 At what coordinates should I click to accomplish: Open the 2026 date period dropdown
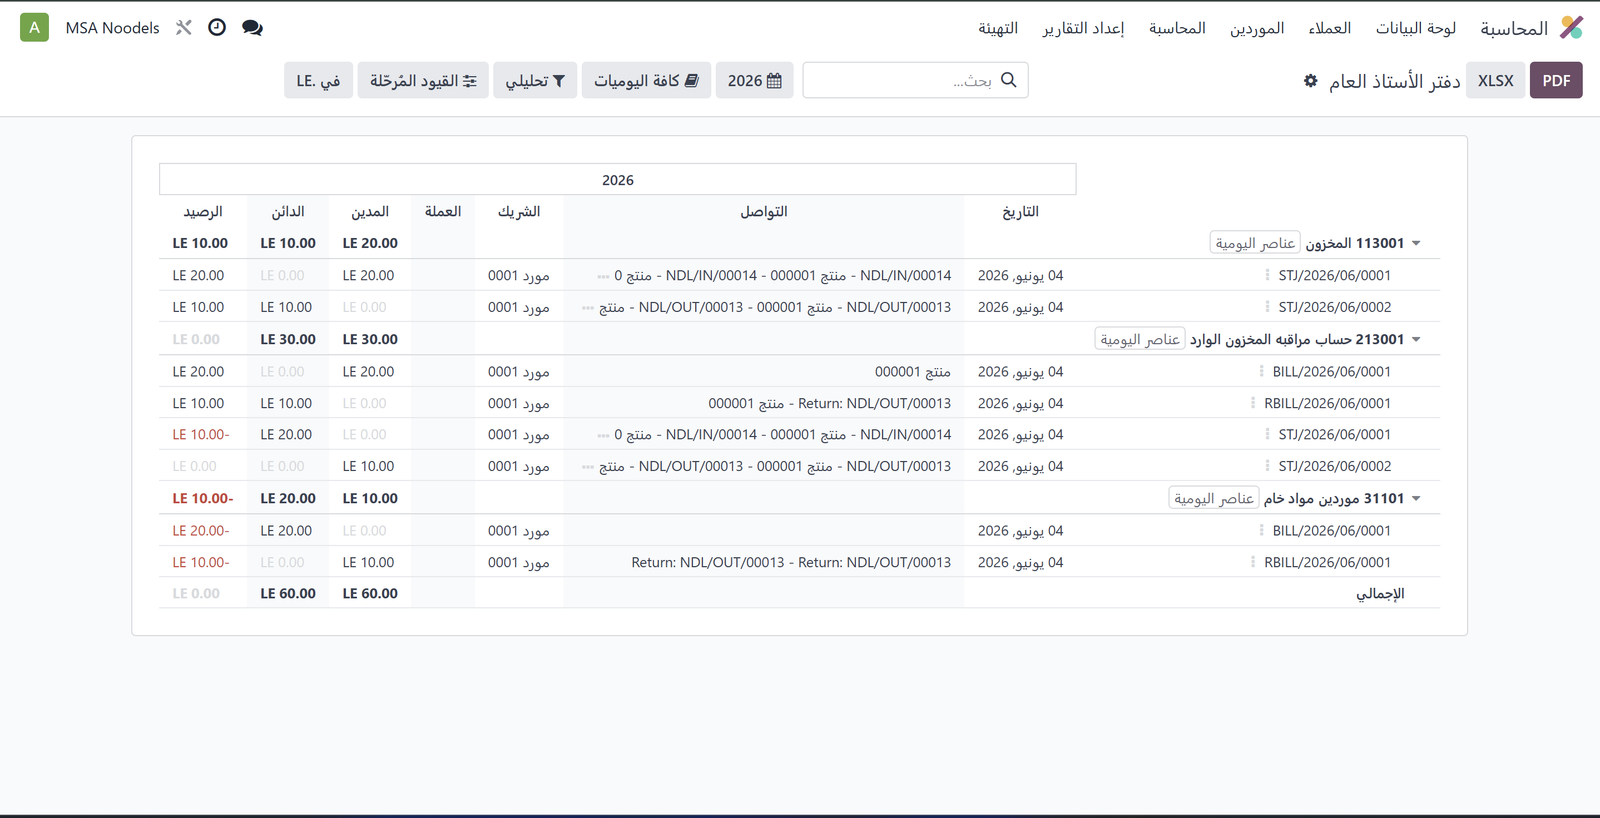754,80
